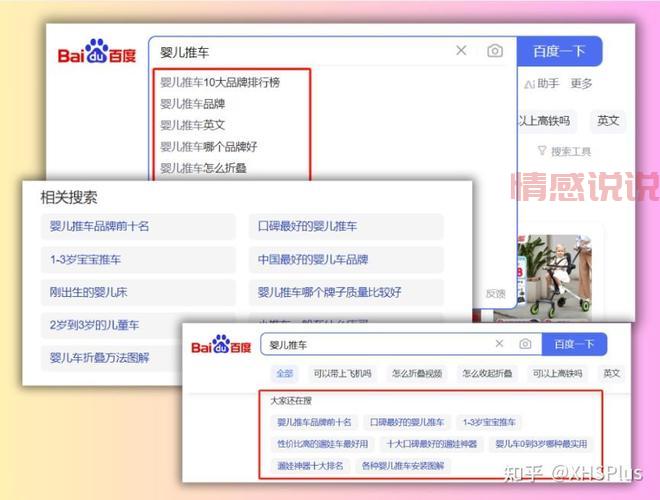Open related search 婴儿推车哪个牌子质量比较好
Image resolution: width=660 pixels, height=500 pixels.
point(346,292)
